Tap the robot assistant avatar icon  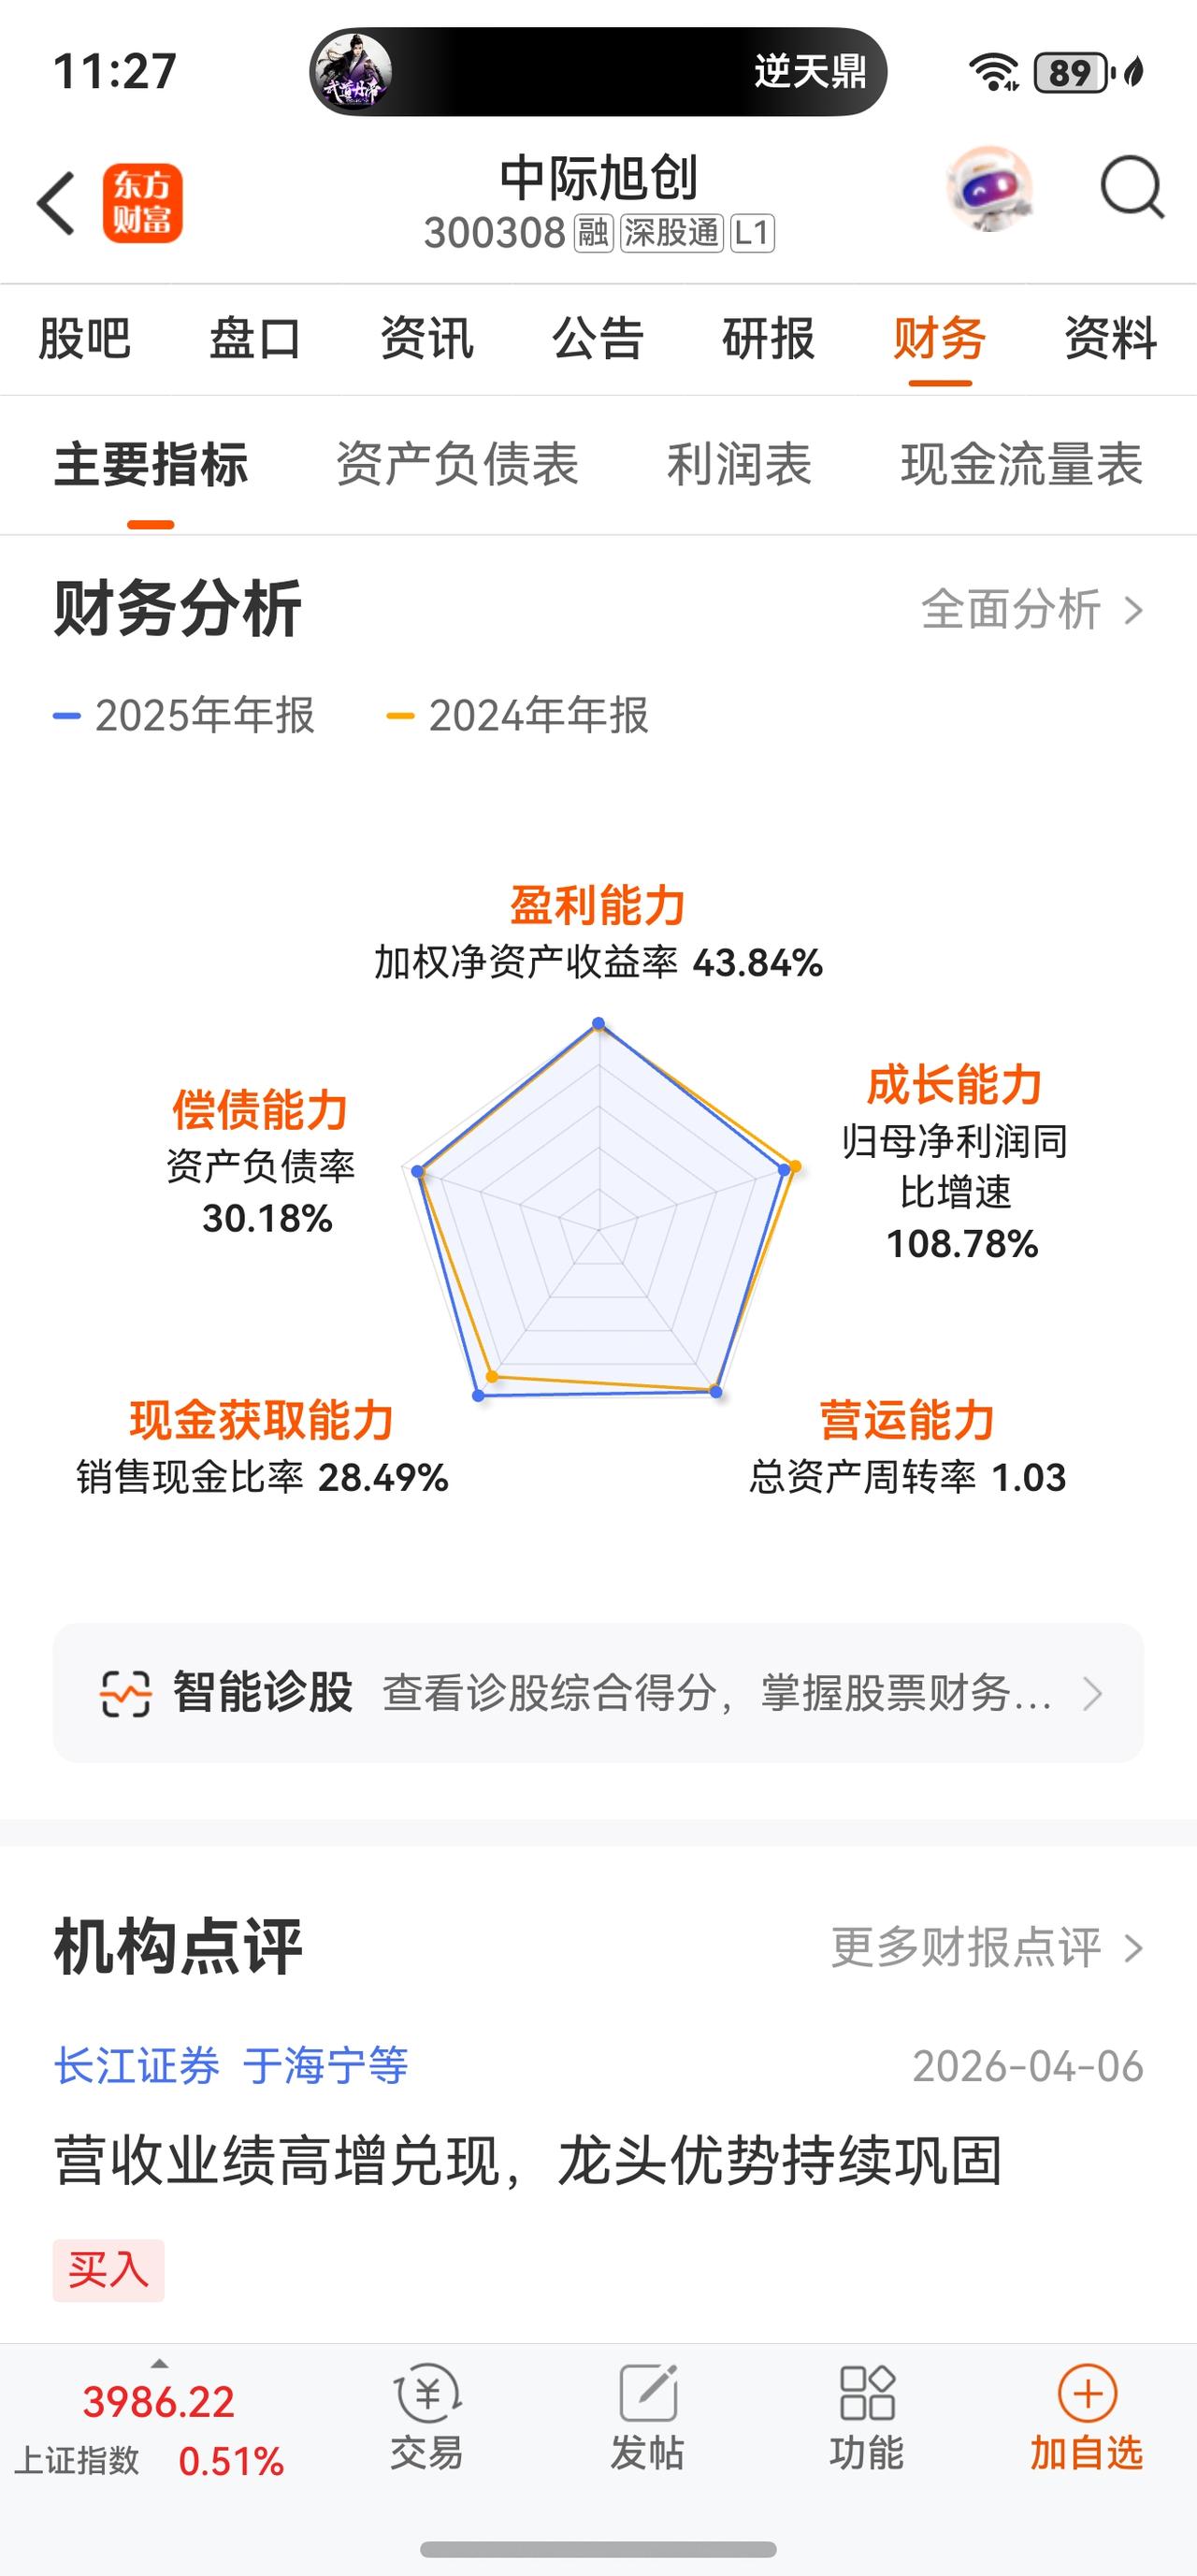point(990,189)
